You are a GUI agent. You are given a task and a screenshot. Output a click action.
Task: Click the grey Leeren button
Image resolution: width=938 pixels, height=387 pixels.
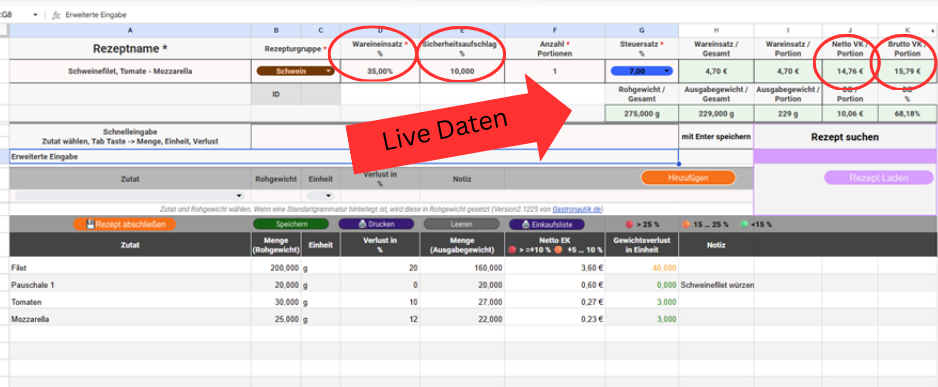461,224
